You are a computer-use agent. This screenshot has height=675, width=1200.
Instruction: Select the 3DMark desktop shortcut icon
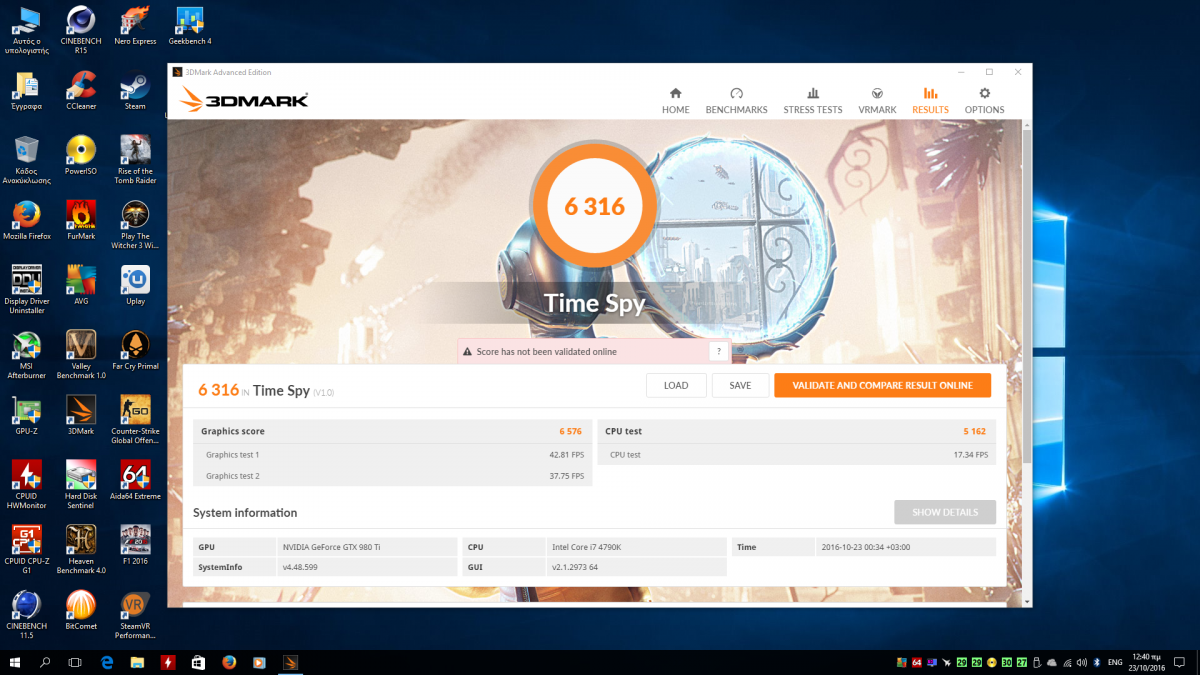point(81,416)
